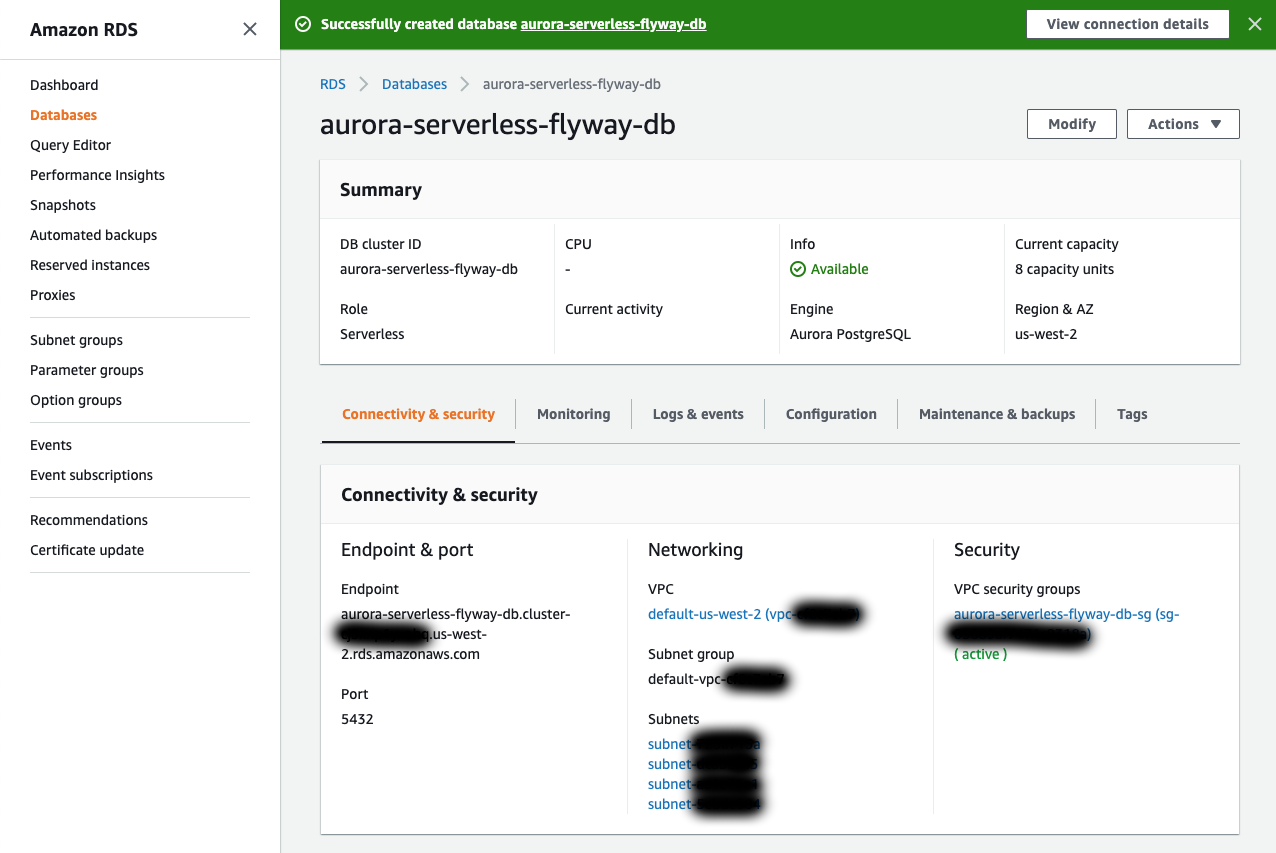Switch to Logs & events tab
This screenshot has height=853, width=1276.
point(698,414)
